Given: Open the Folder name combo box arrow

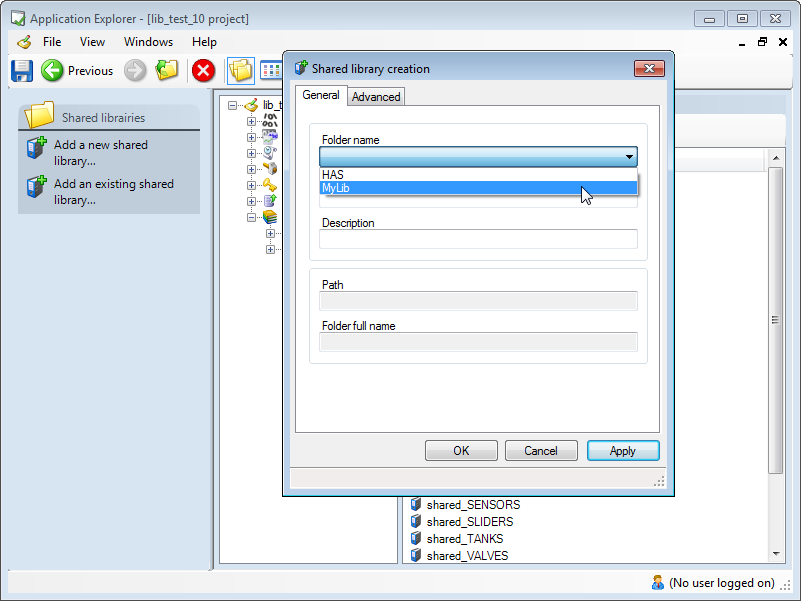Looking at the screenshot, I should [x=629, y=157].
